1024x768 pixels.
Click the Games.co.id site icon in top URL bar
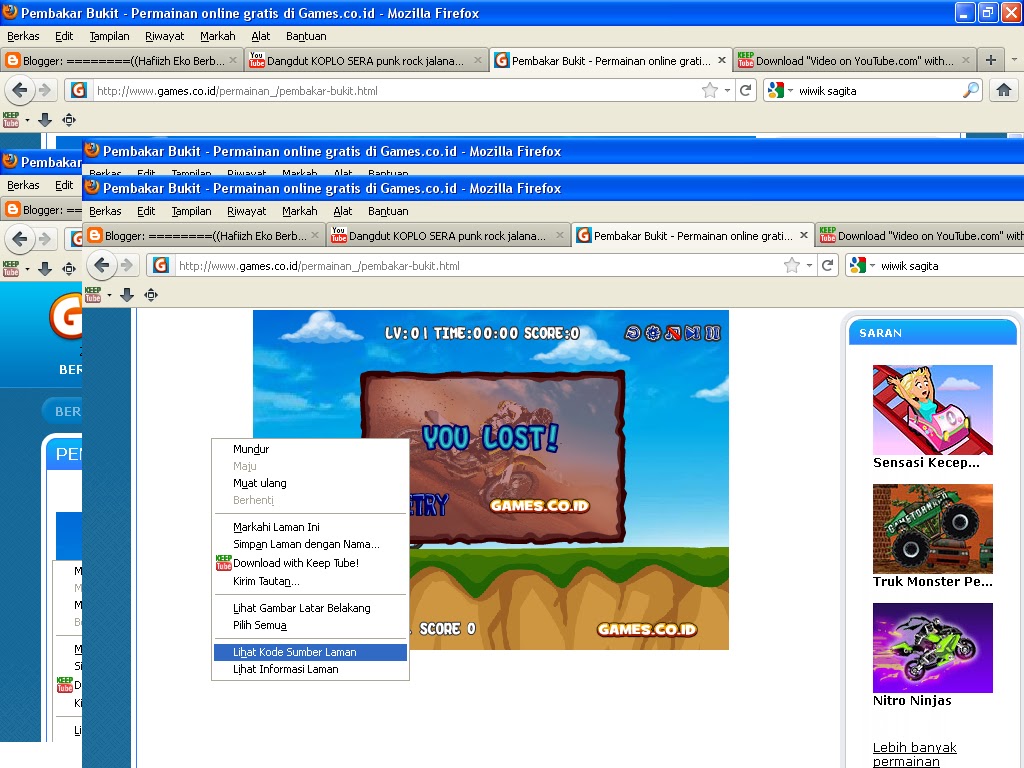click(78, 90)
